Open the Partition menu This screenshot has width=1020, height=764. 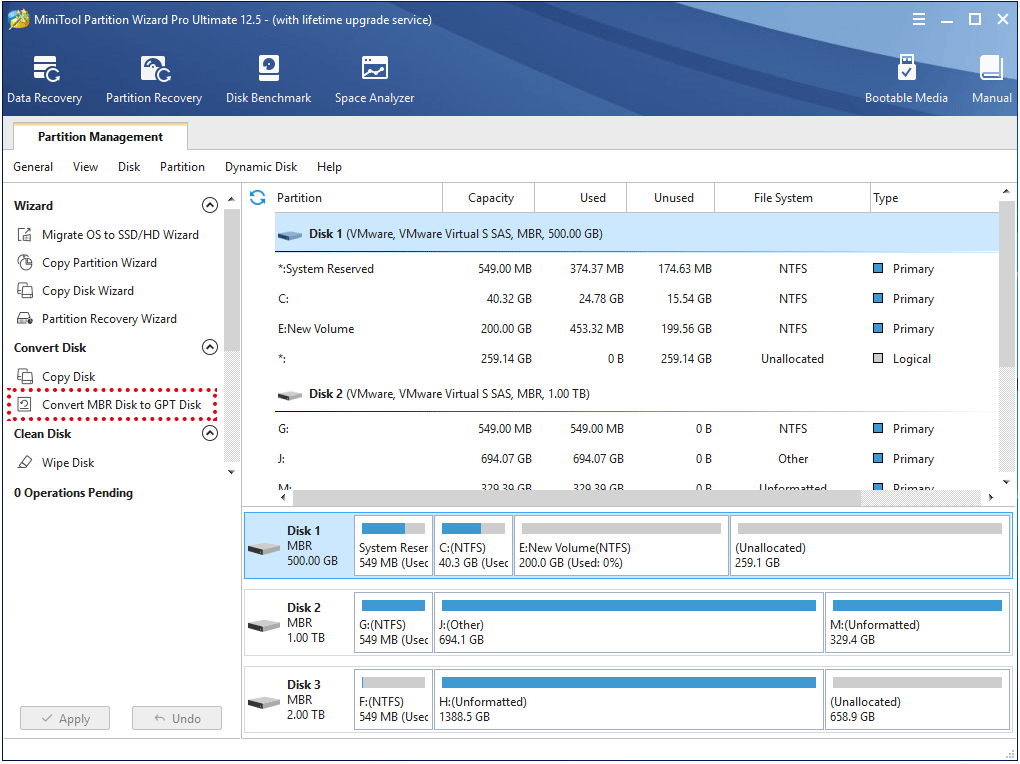[182, 167]
